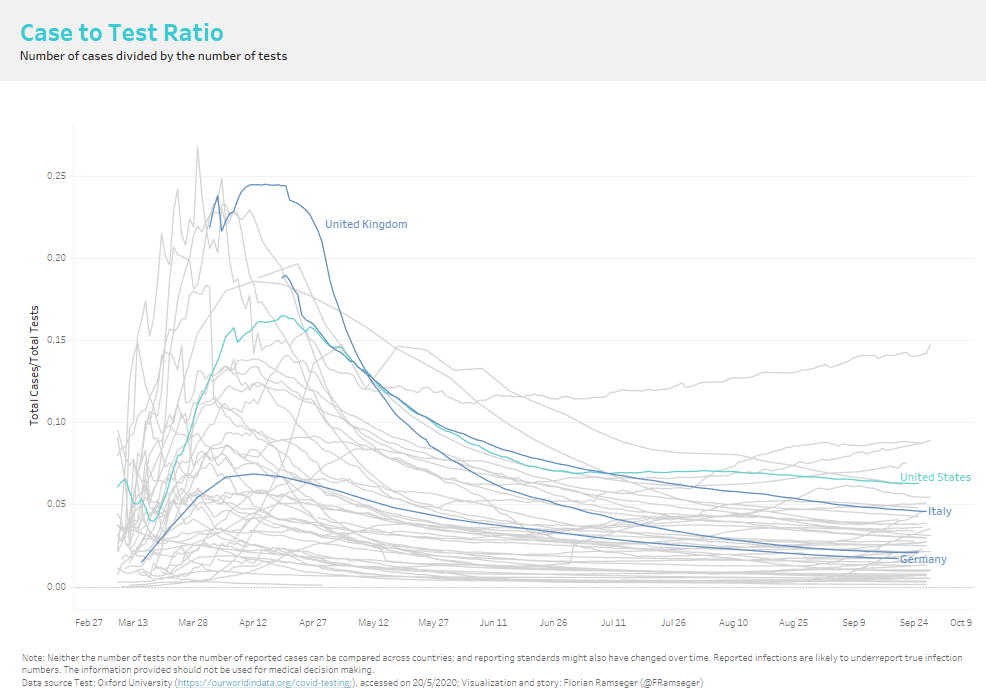Click the Feb 27 x-axis tick label
The height and width of the screenshot is (695, 986).
(88, 622)
